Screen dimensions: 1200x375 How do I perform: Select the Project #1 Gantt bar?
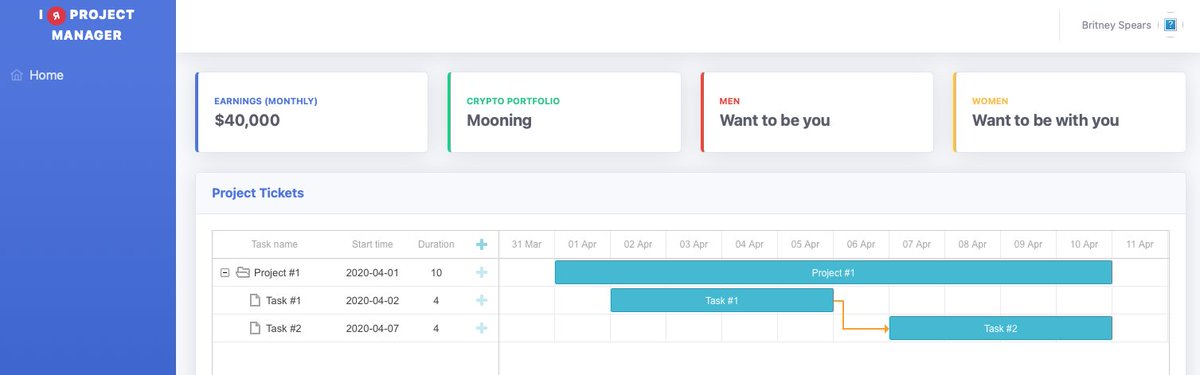tap(833, 272)
